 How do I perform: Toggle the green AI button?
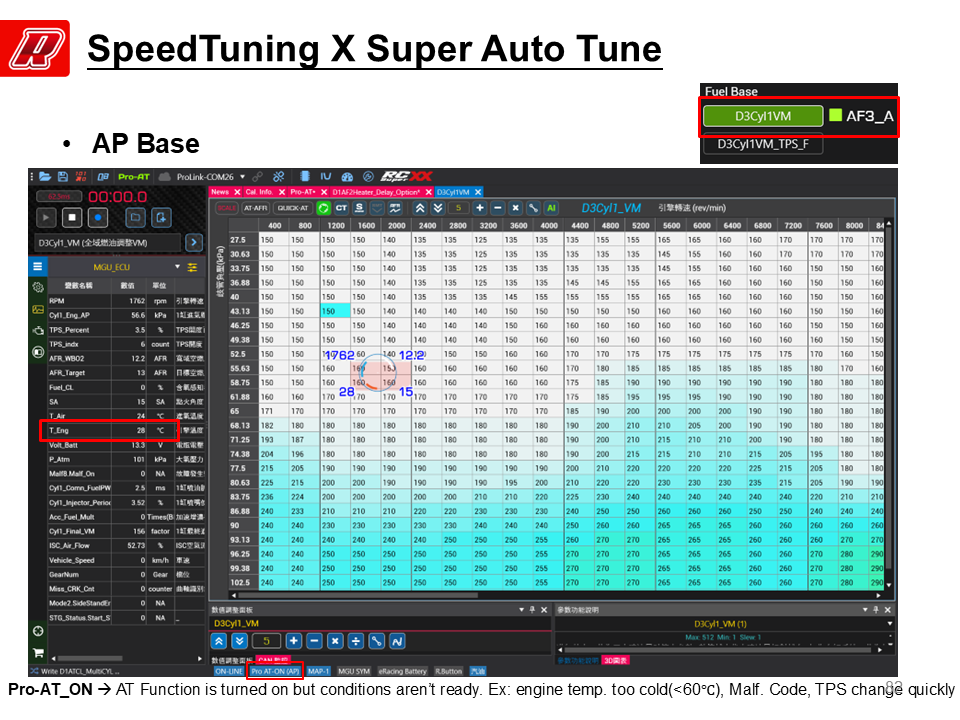(x=552, y=208)
